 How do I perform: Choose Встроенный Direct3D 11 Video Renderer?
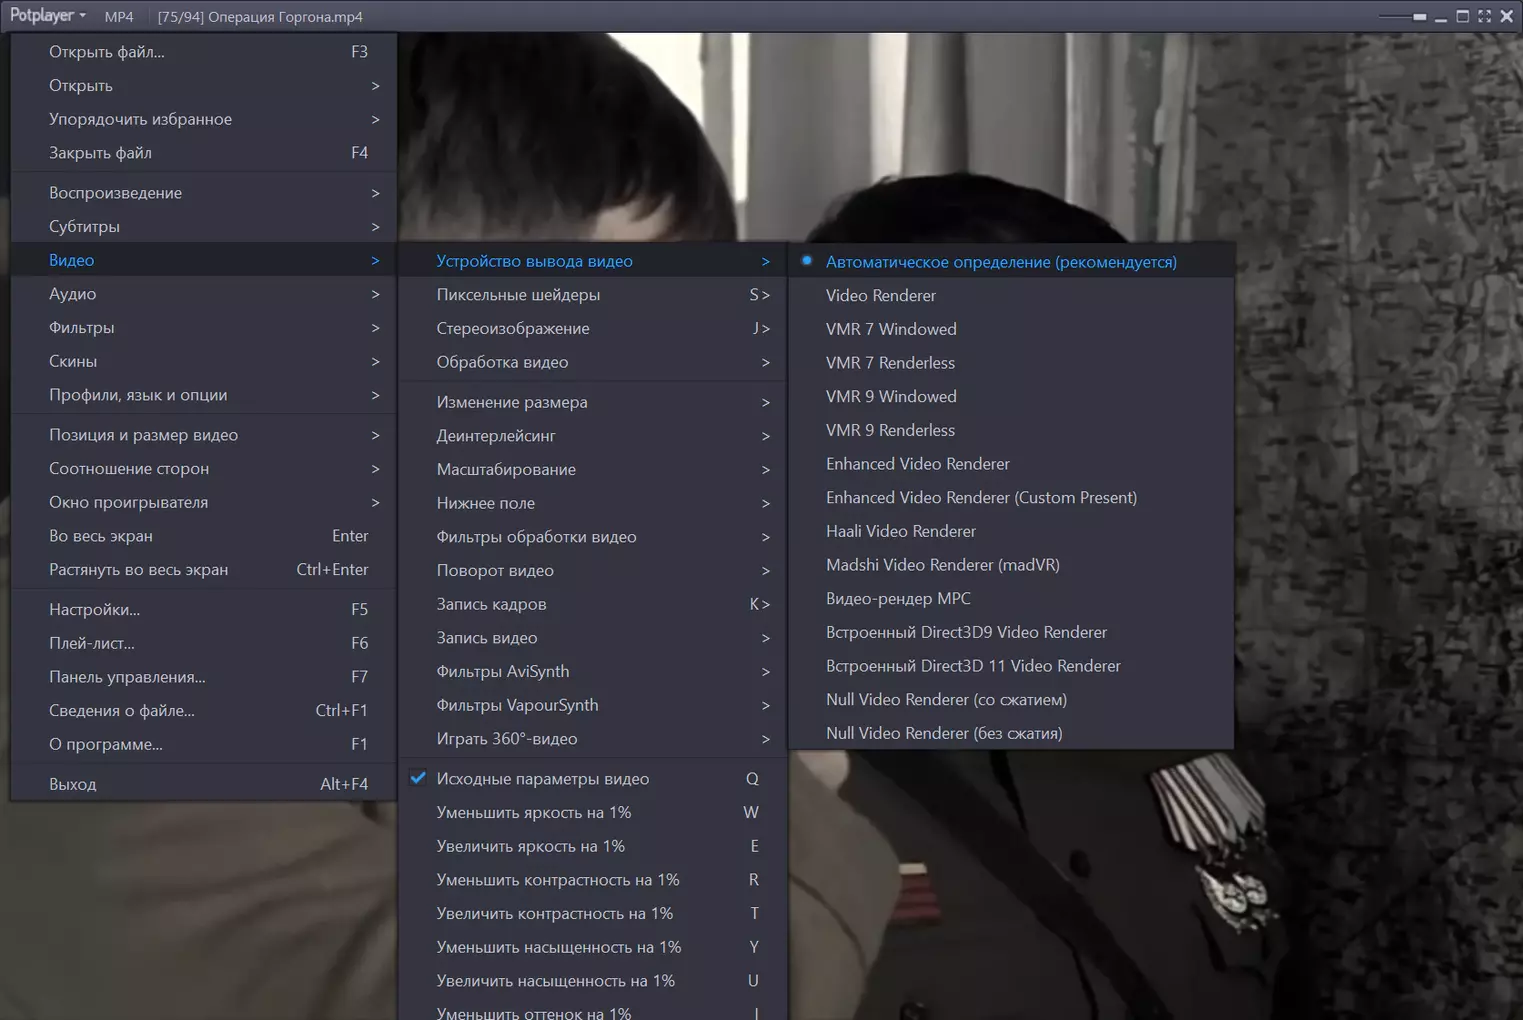pyautogui.click(x=972, y=666)
